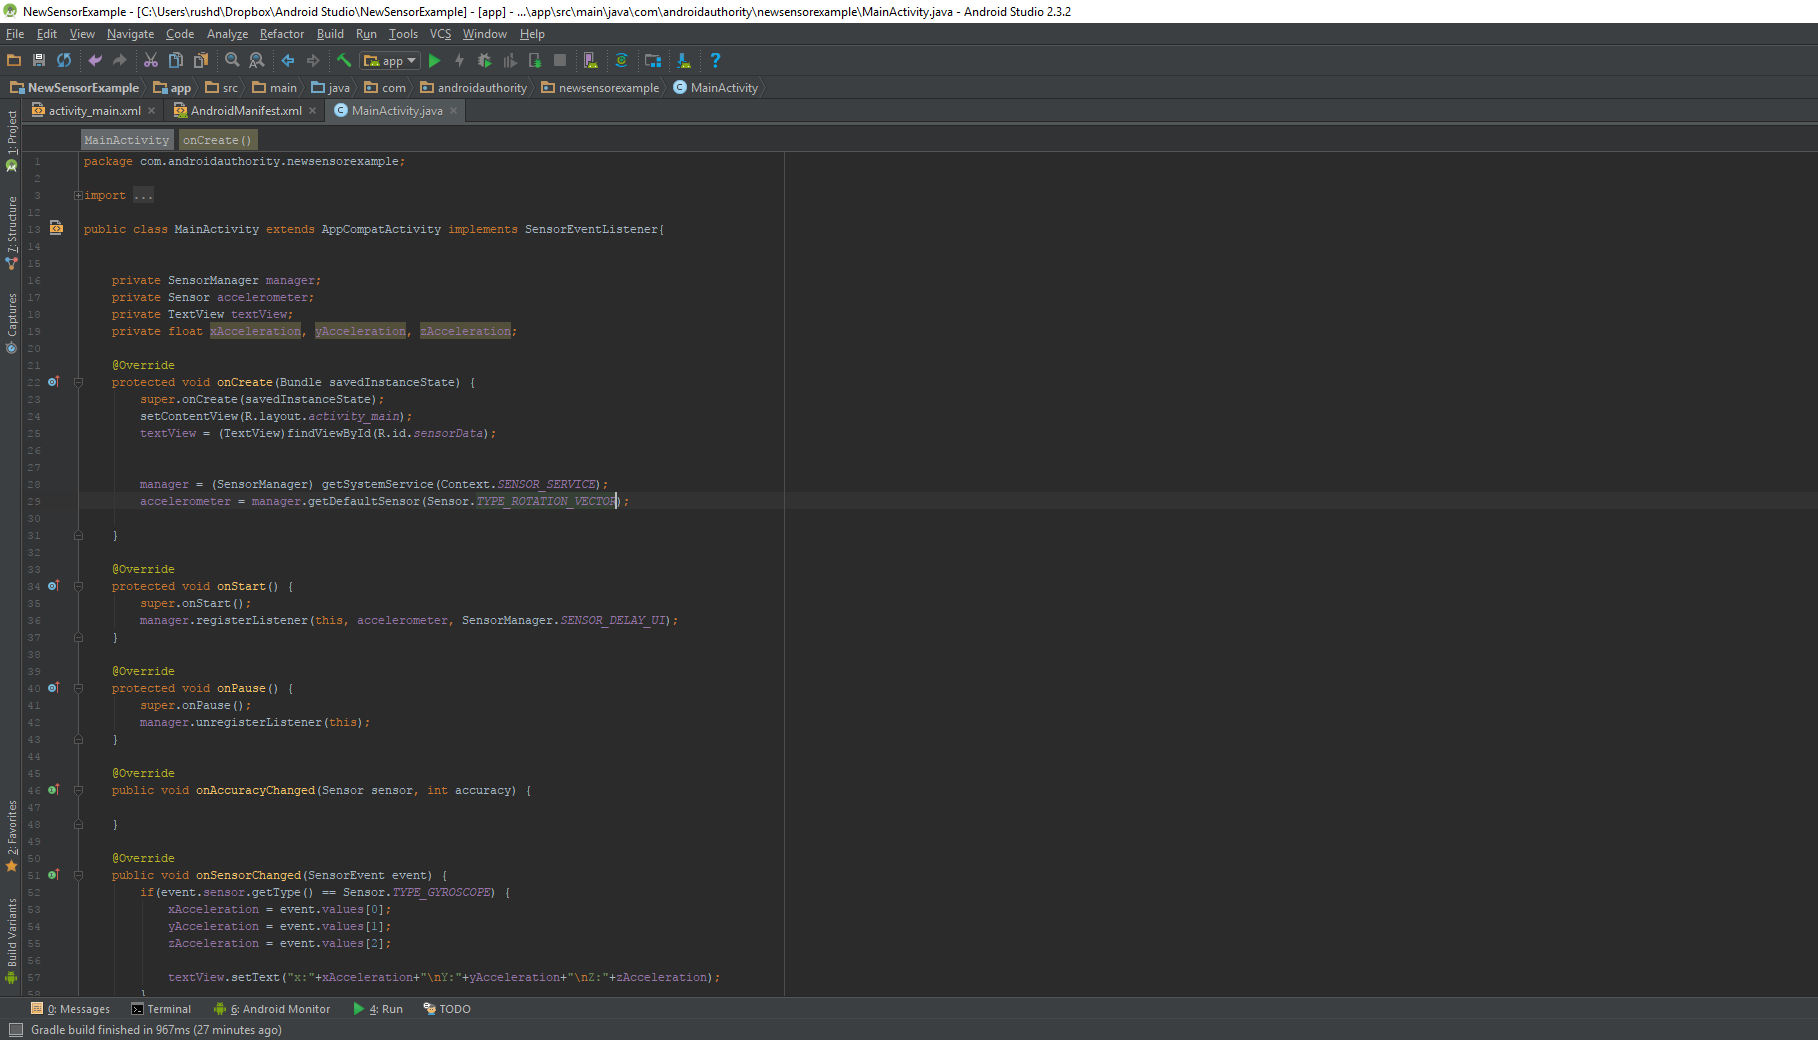Image resolution: width=1818 pixels, height=1040 pixels.
Task: Open the Help question mark icon
Action: pyautogui.click(x=715, y=61)
